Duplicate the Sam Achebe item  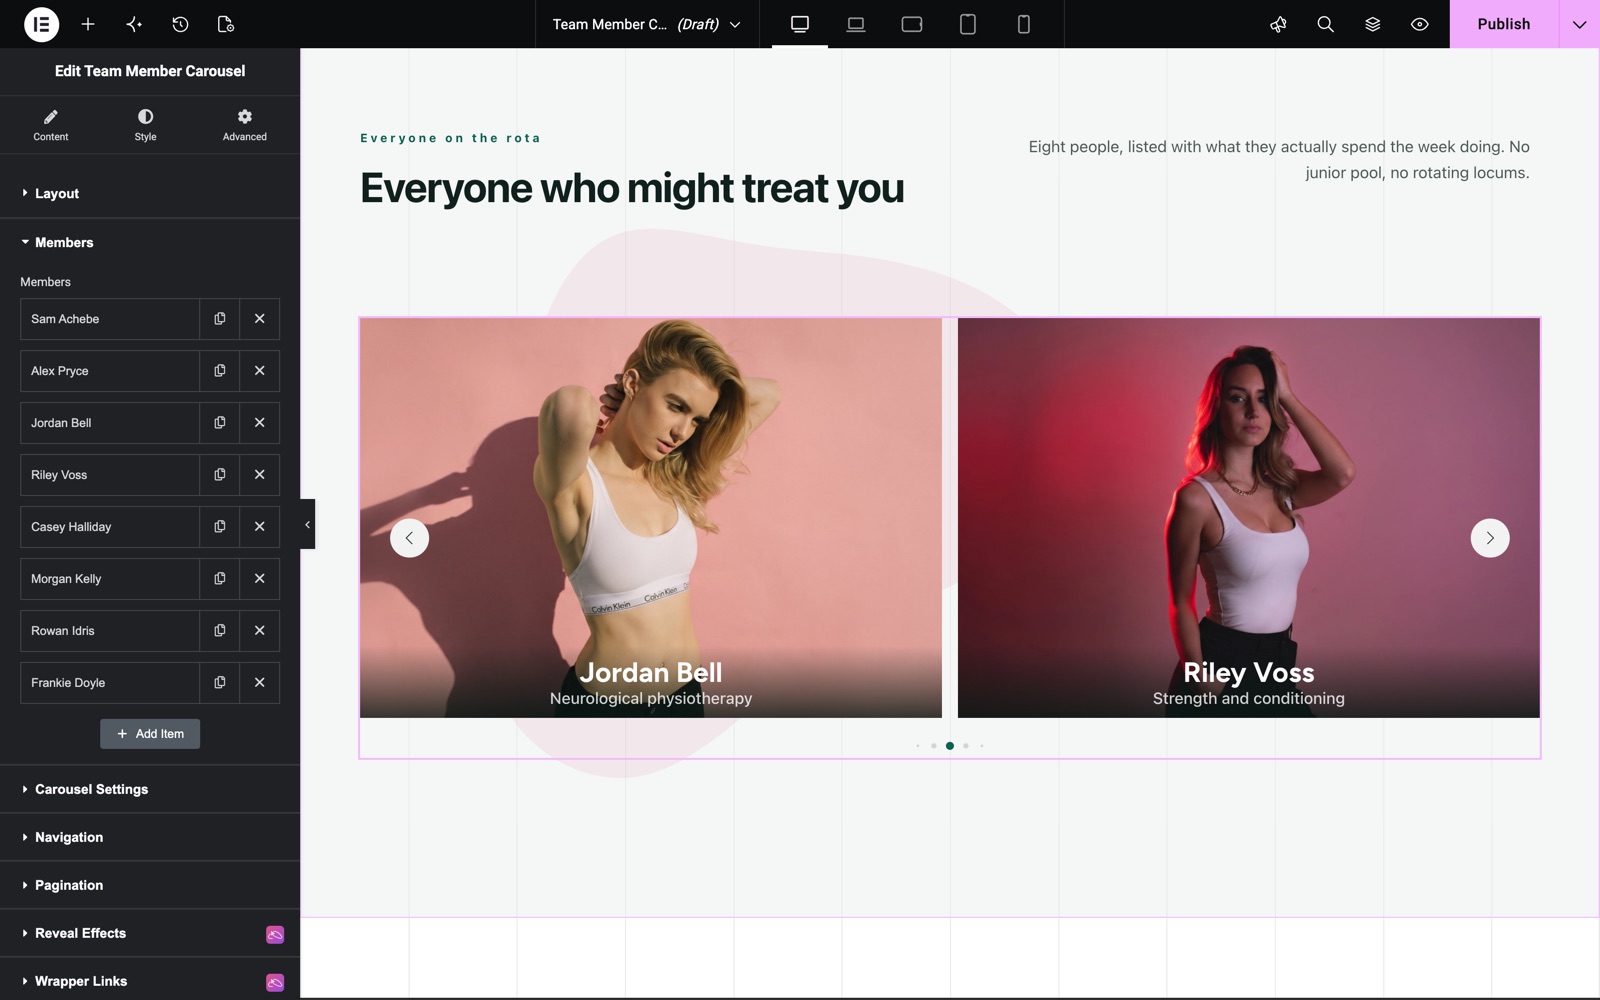(220, 319)
